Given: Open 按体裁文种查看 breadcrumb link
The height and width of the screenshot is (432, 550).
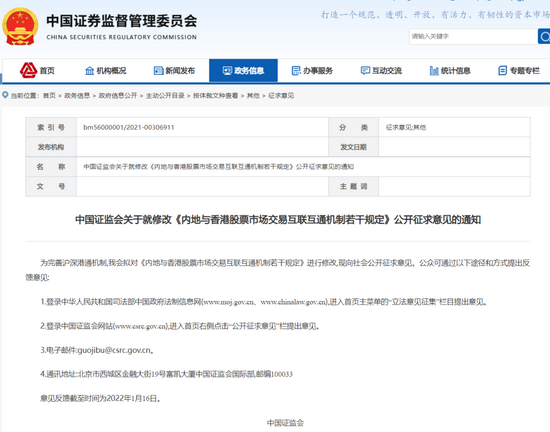Looking at the screenshot, I should 215,96.
